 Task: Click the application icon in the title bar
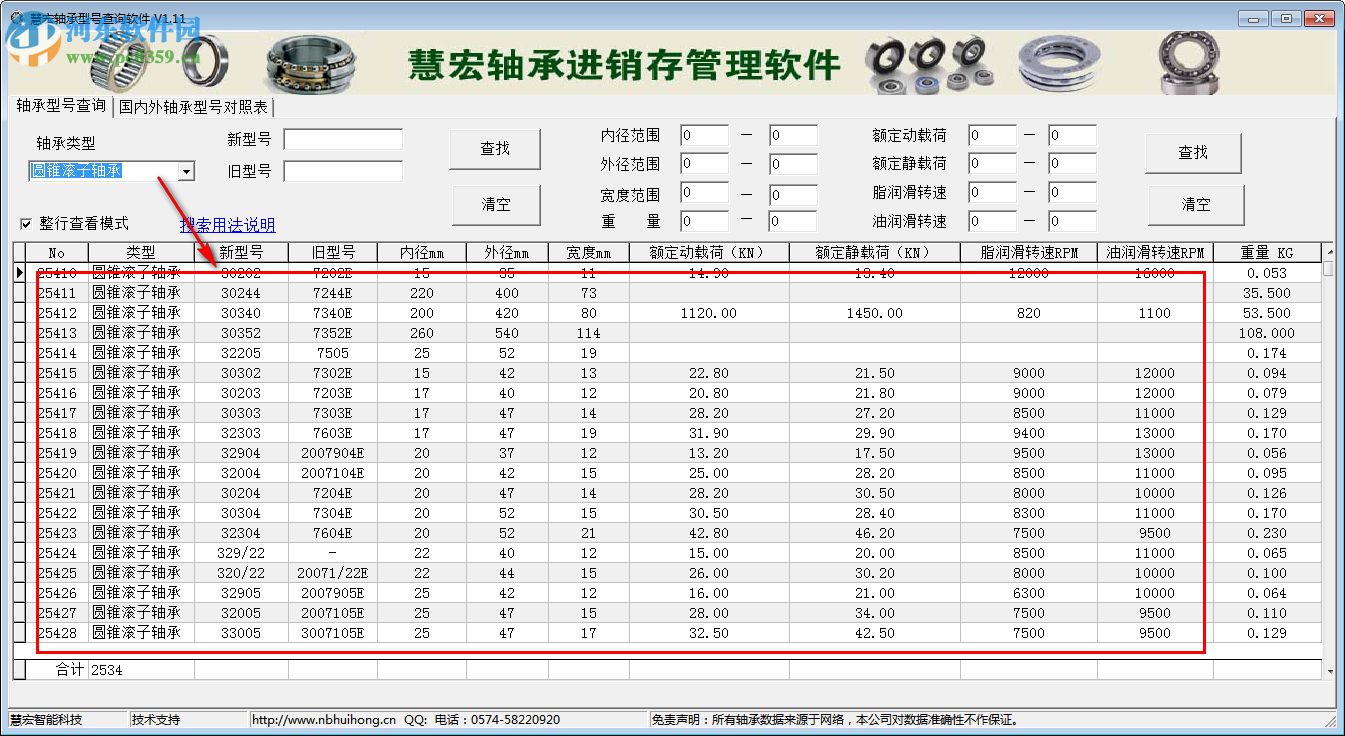tap(14, 17)
